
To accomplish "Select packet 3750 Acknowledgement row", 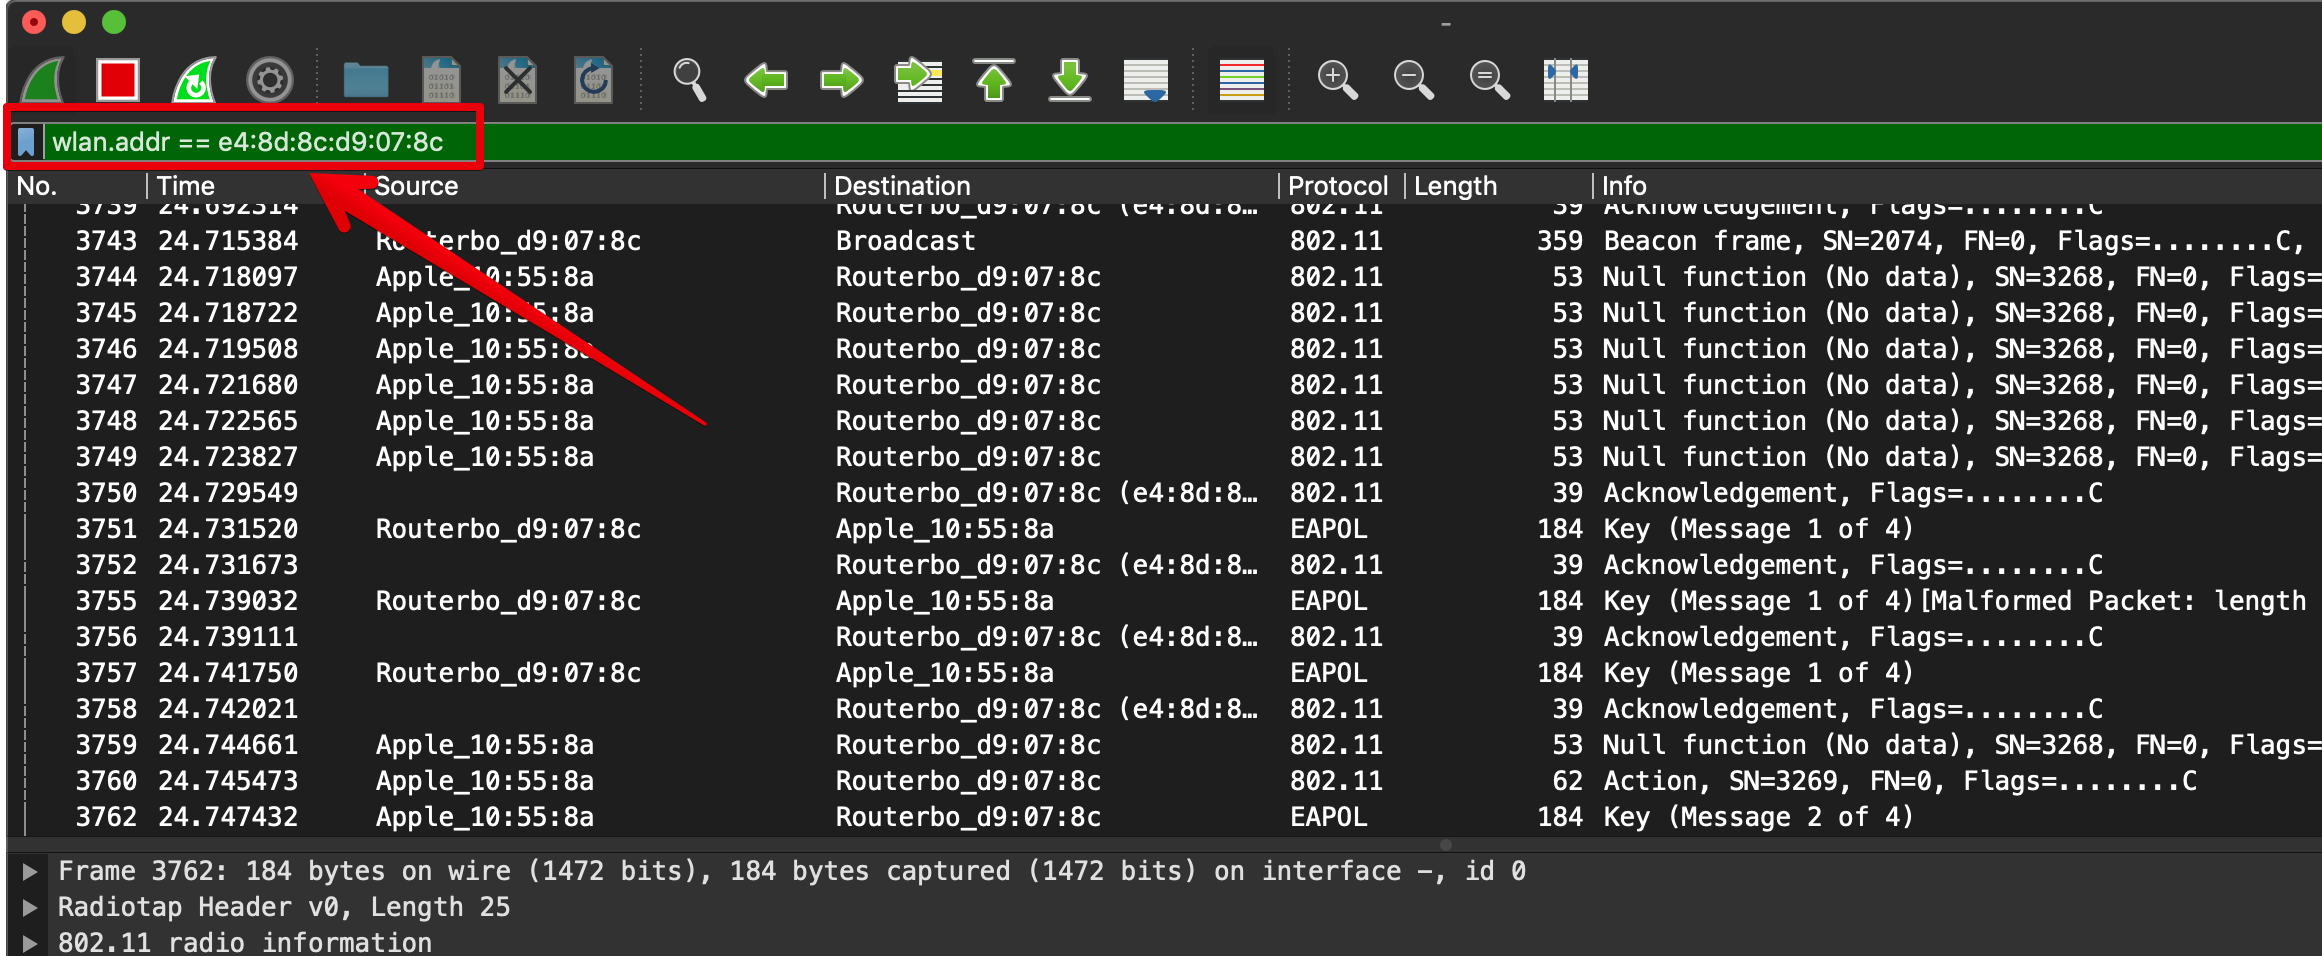I will (x=1165, y=493).
